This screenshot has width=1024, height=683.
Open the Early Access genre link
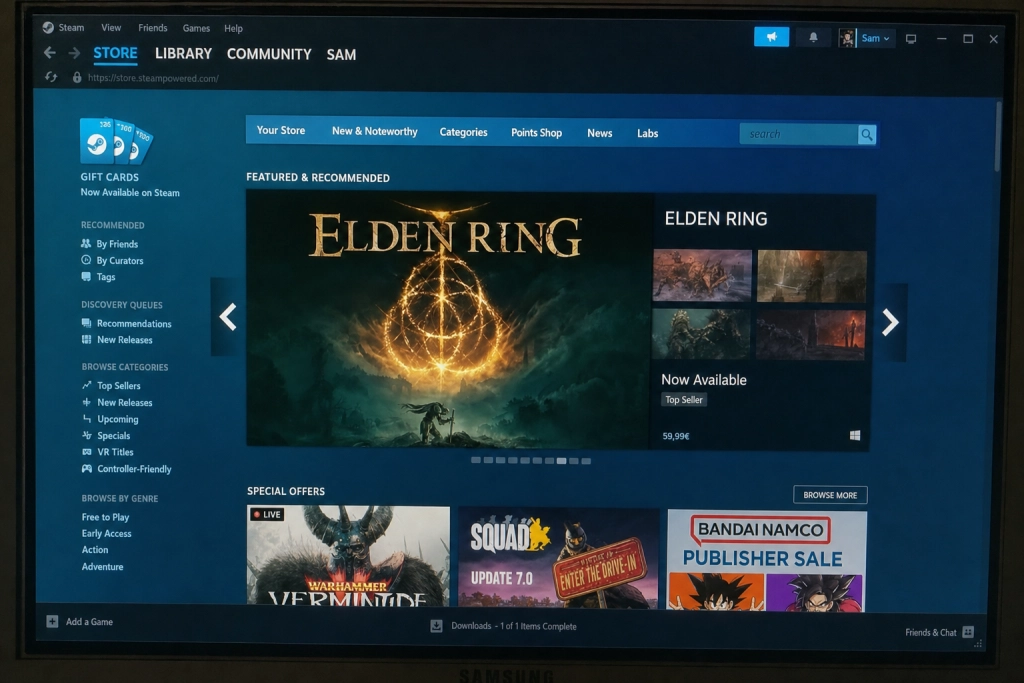click(x=106, y=533)
